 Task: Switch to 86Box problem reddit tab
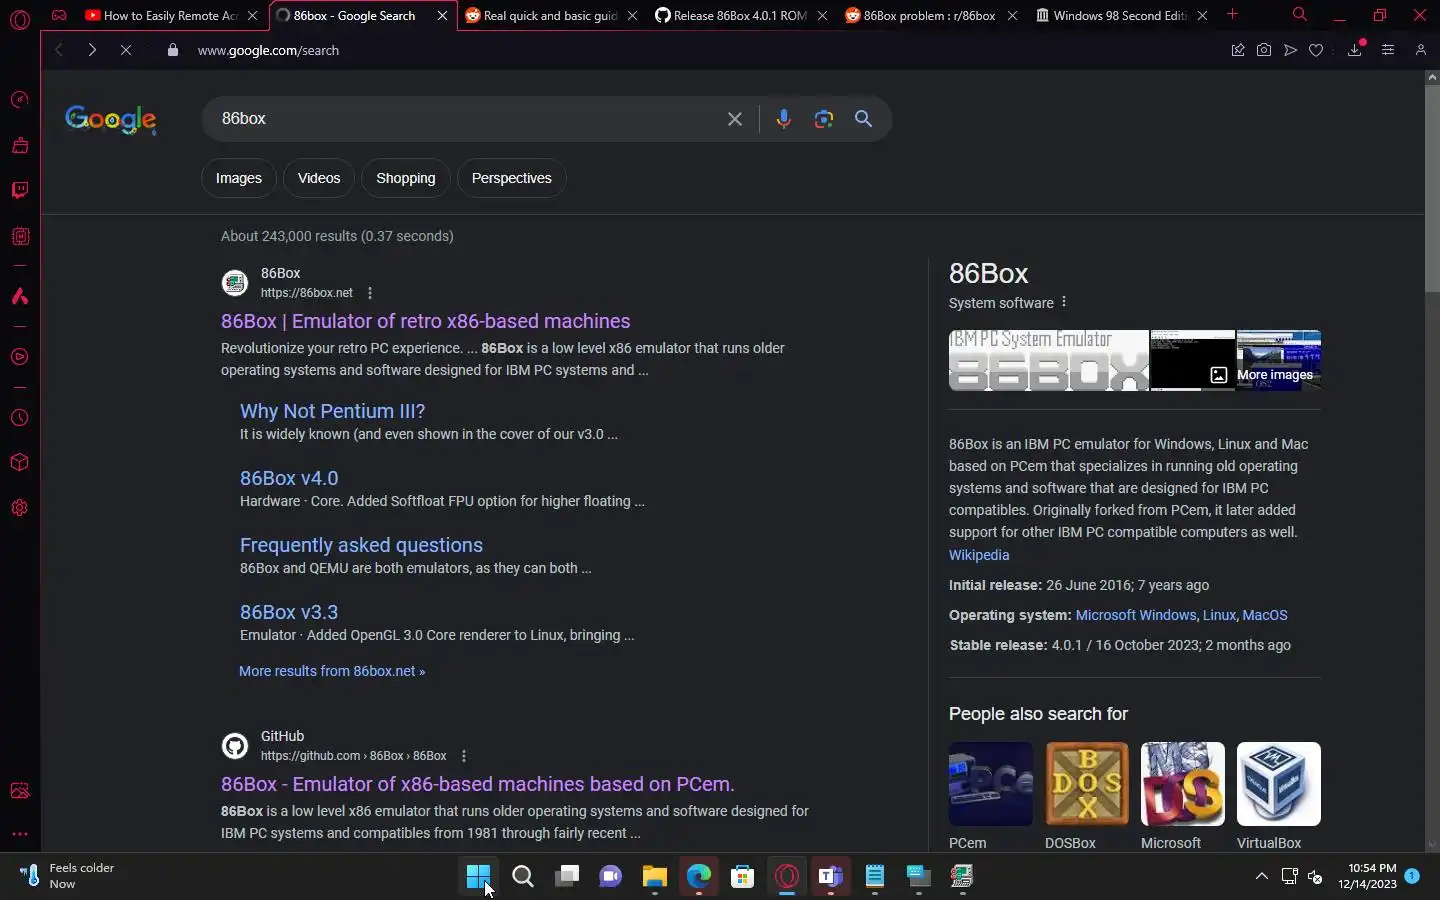click(x=930, y=15)
